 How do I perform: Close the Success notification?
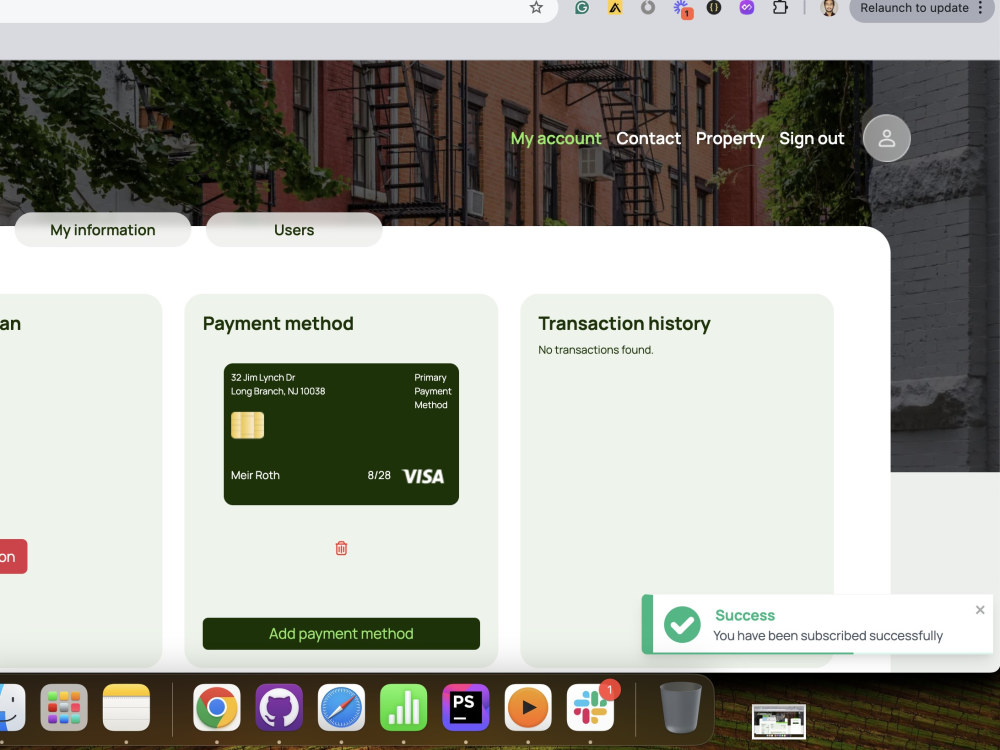980,610
